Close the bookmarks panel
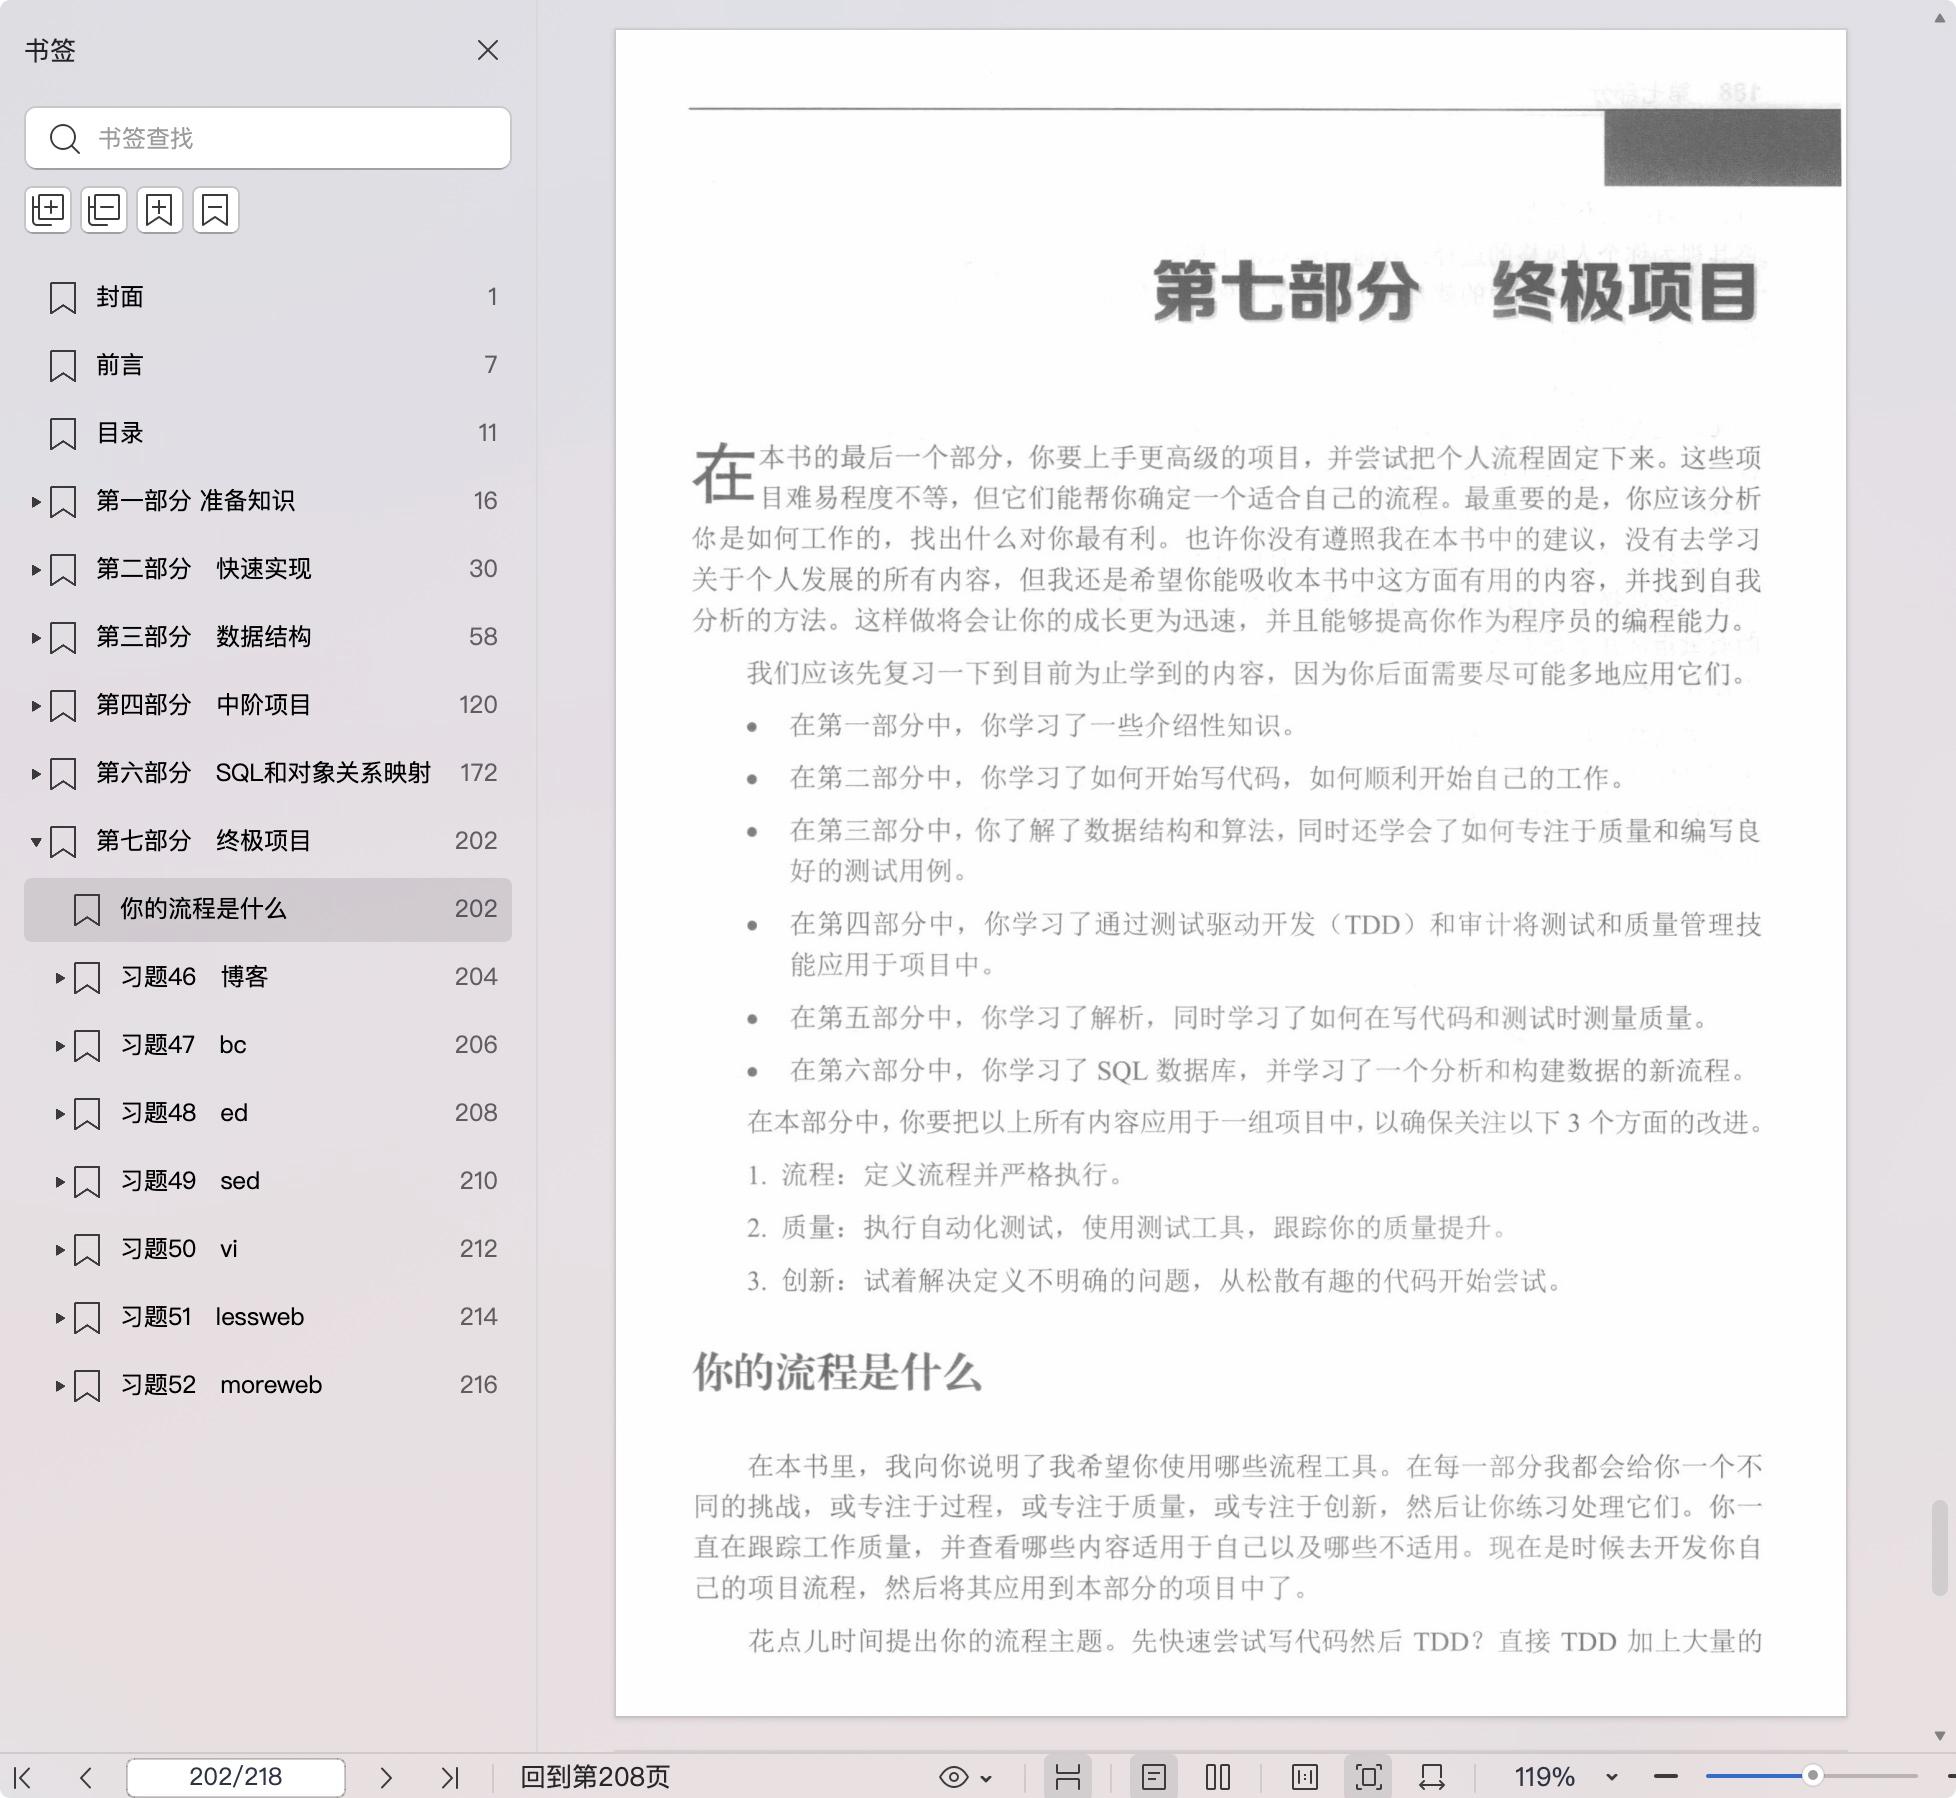Screen dimensions: 1956x1798 pyautogui.click(x=488, y=50)
